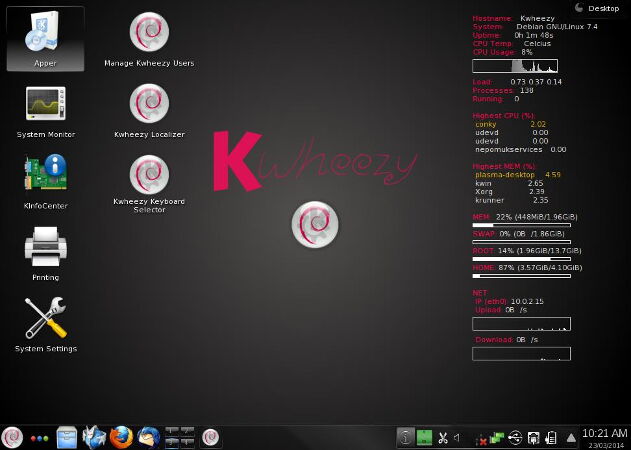Click the speaker volume tray icon
631x450 pixels.
point(457,437)
